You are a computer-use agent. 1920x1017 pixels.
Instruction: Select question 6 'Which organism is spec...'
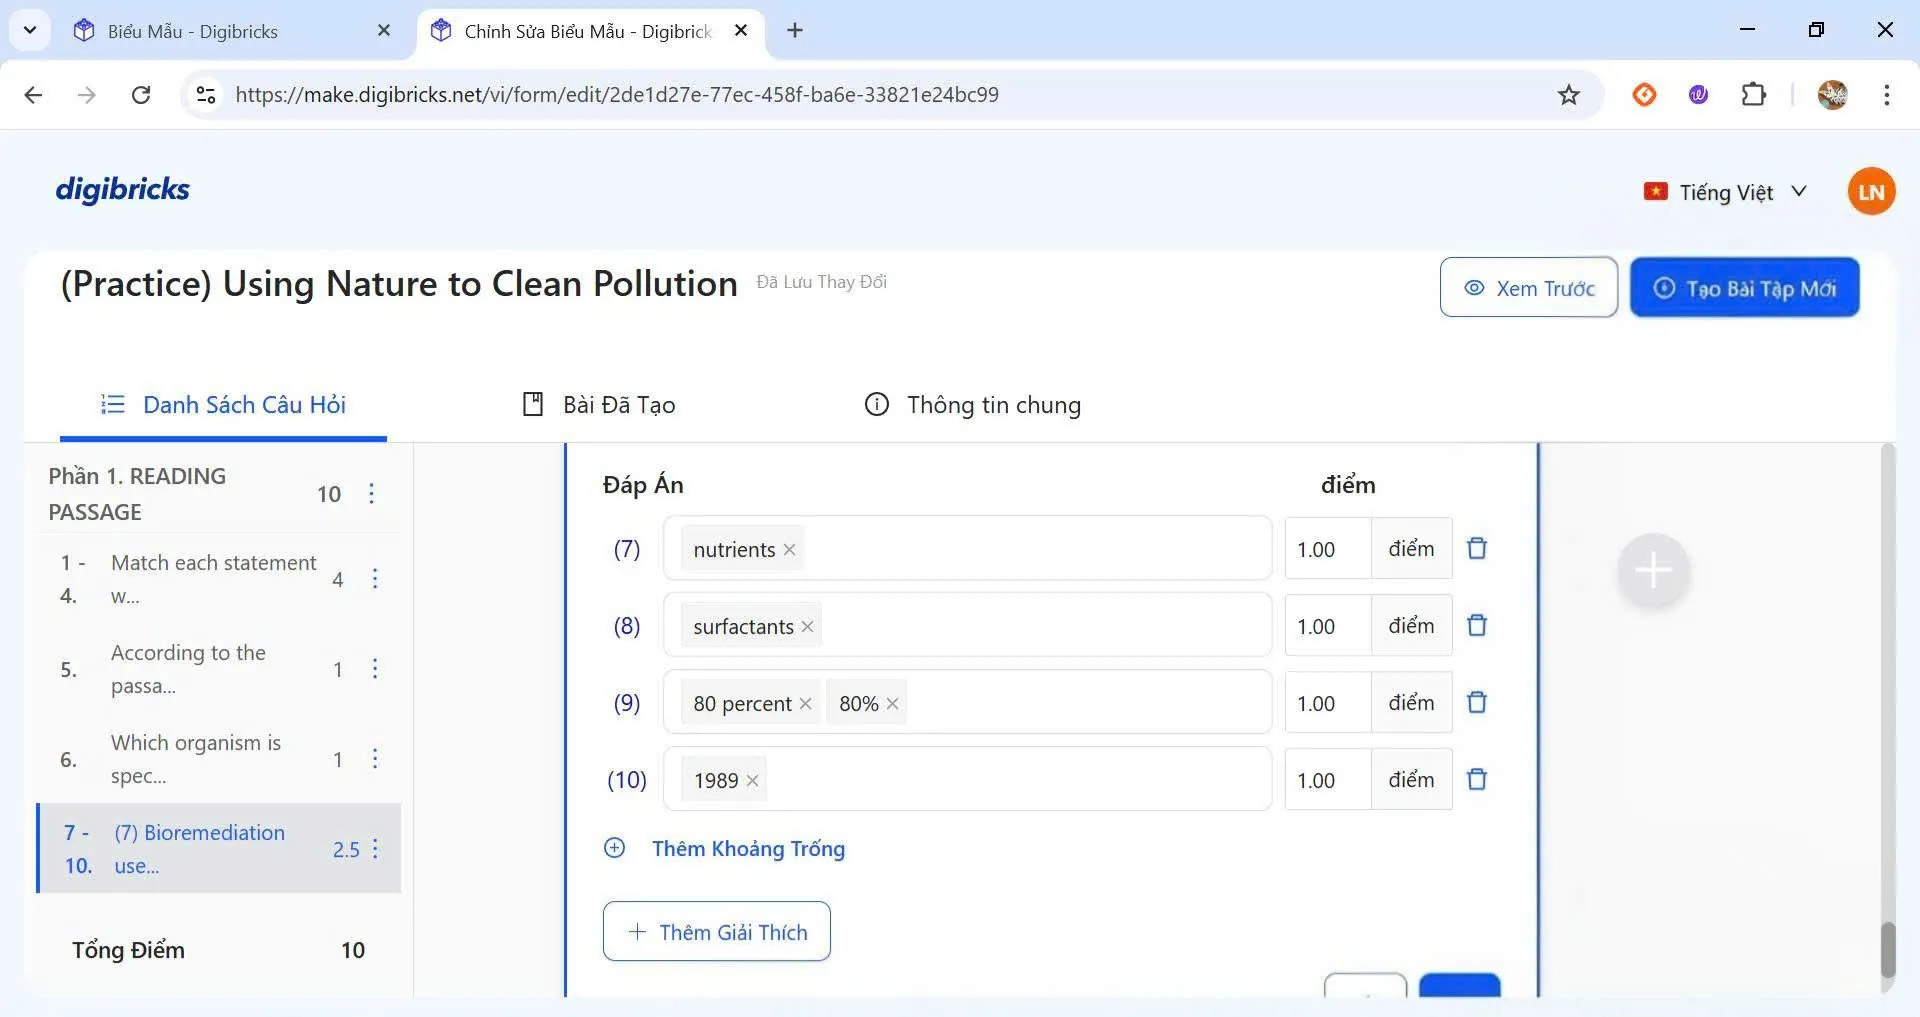click(195, 759)
